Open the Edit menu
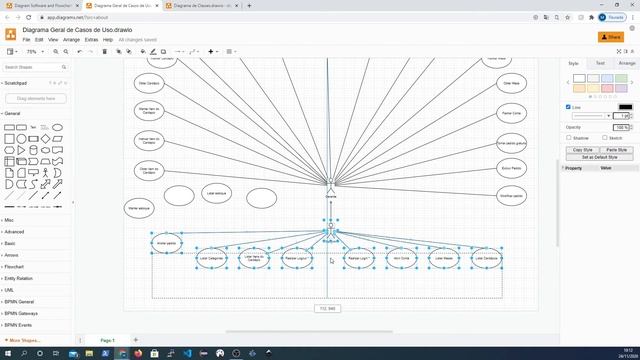The height and width of the screenshot is (360, 640). pos(39,40)
